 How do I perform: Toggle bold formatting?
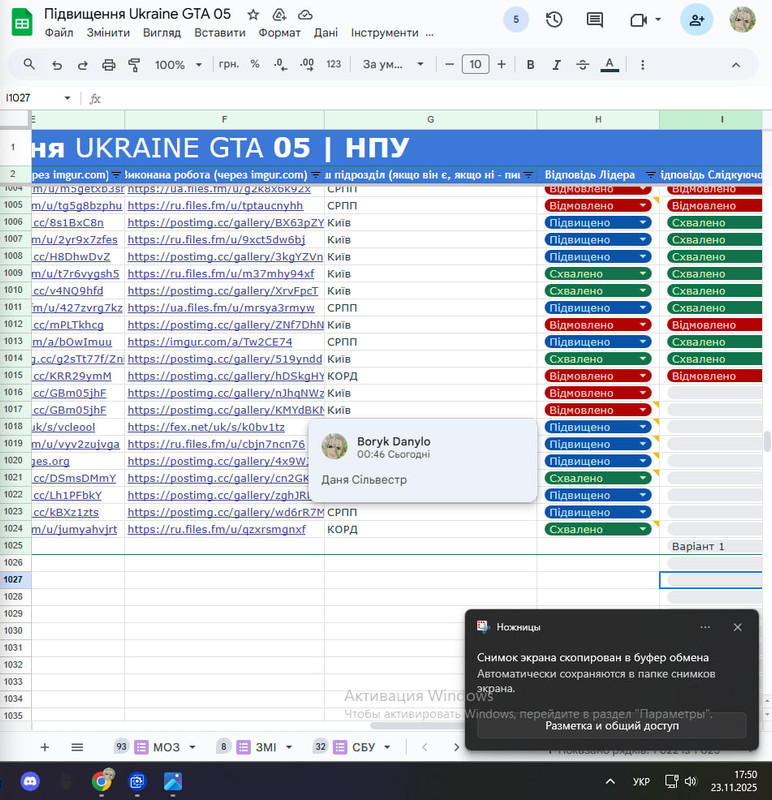[531, 65]
